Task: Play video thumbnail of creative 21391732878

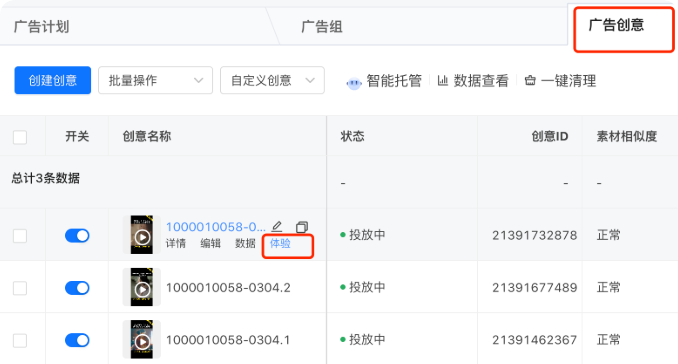Action: pos(142,235)
